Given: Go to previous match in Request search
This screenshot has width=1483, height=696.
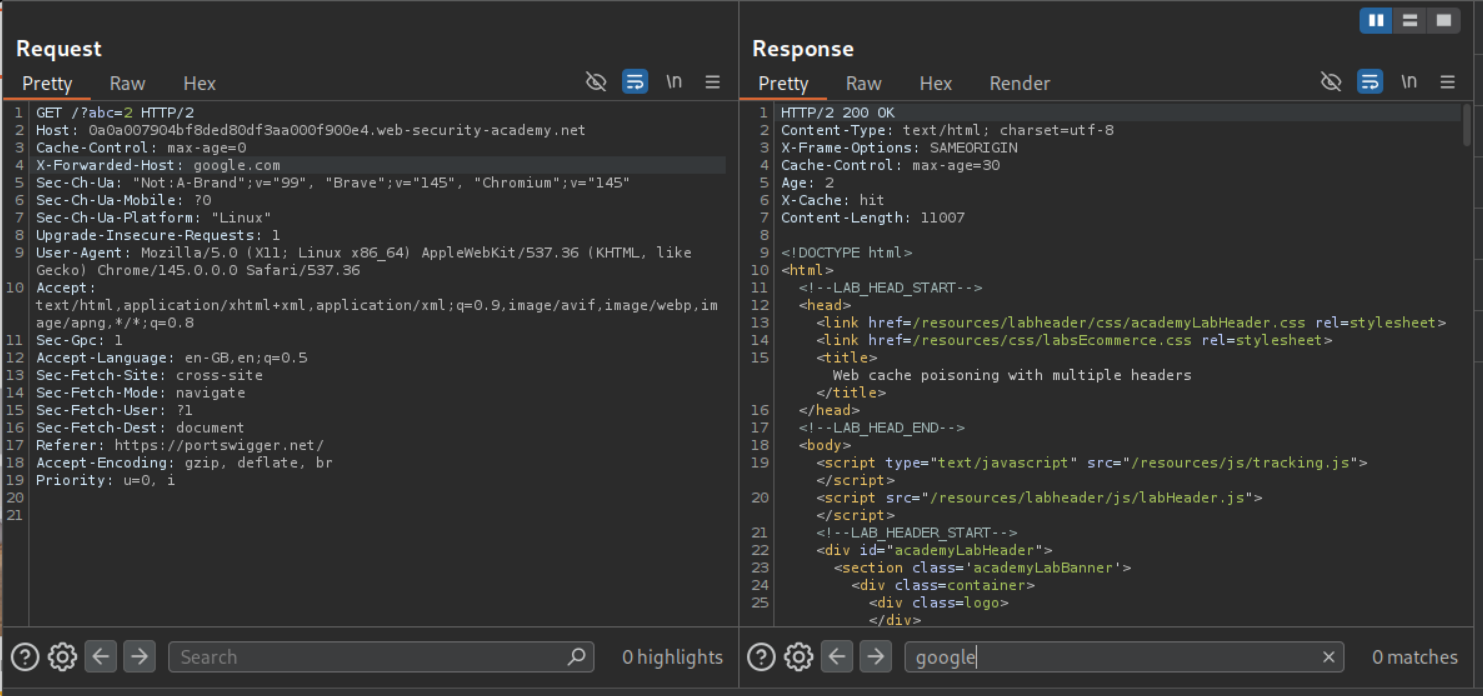Looking at the screenshot, I should pos(100,657).
